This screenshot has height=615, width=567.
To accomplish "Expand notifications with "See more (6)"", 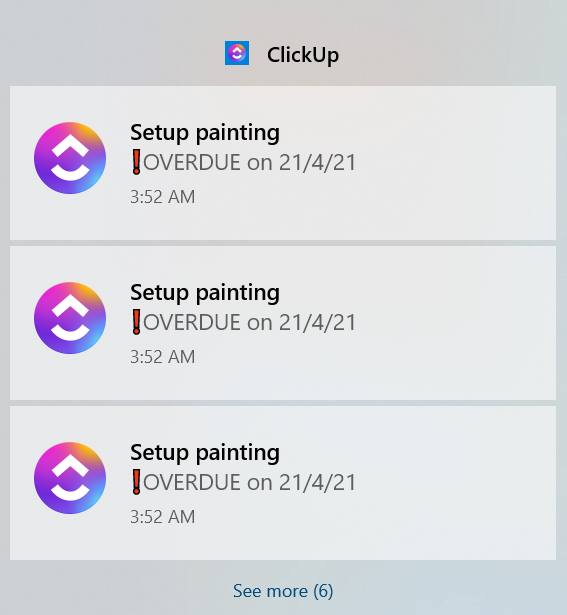I will coord(283,591).
